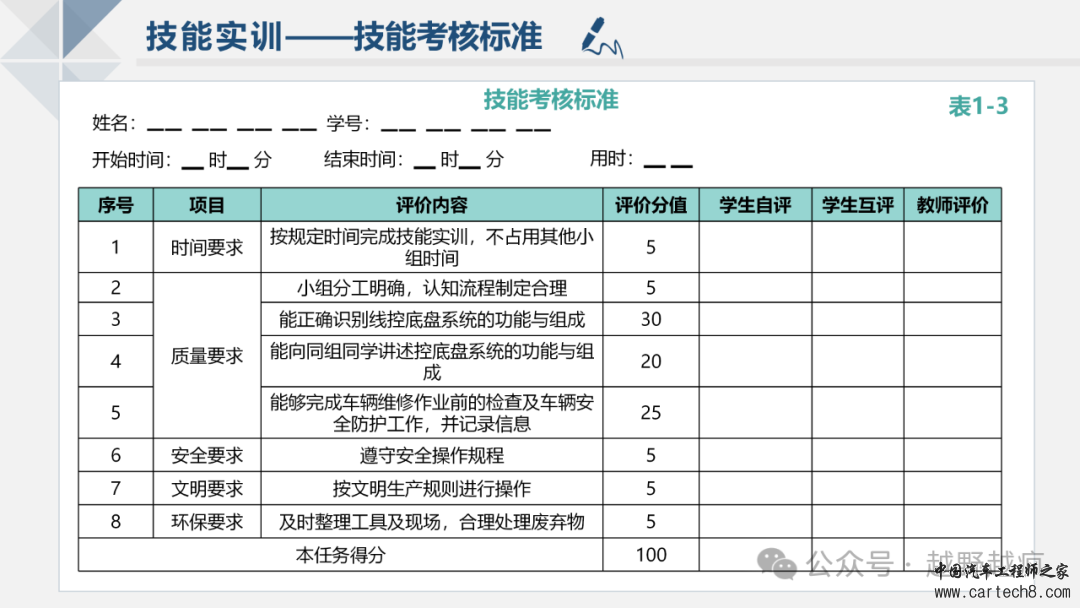Click serial number 8 cell
The height and width of the screenshot is (608, 1080).
pyautogui.click(x=116, y=521)
